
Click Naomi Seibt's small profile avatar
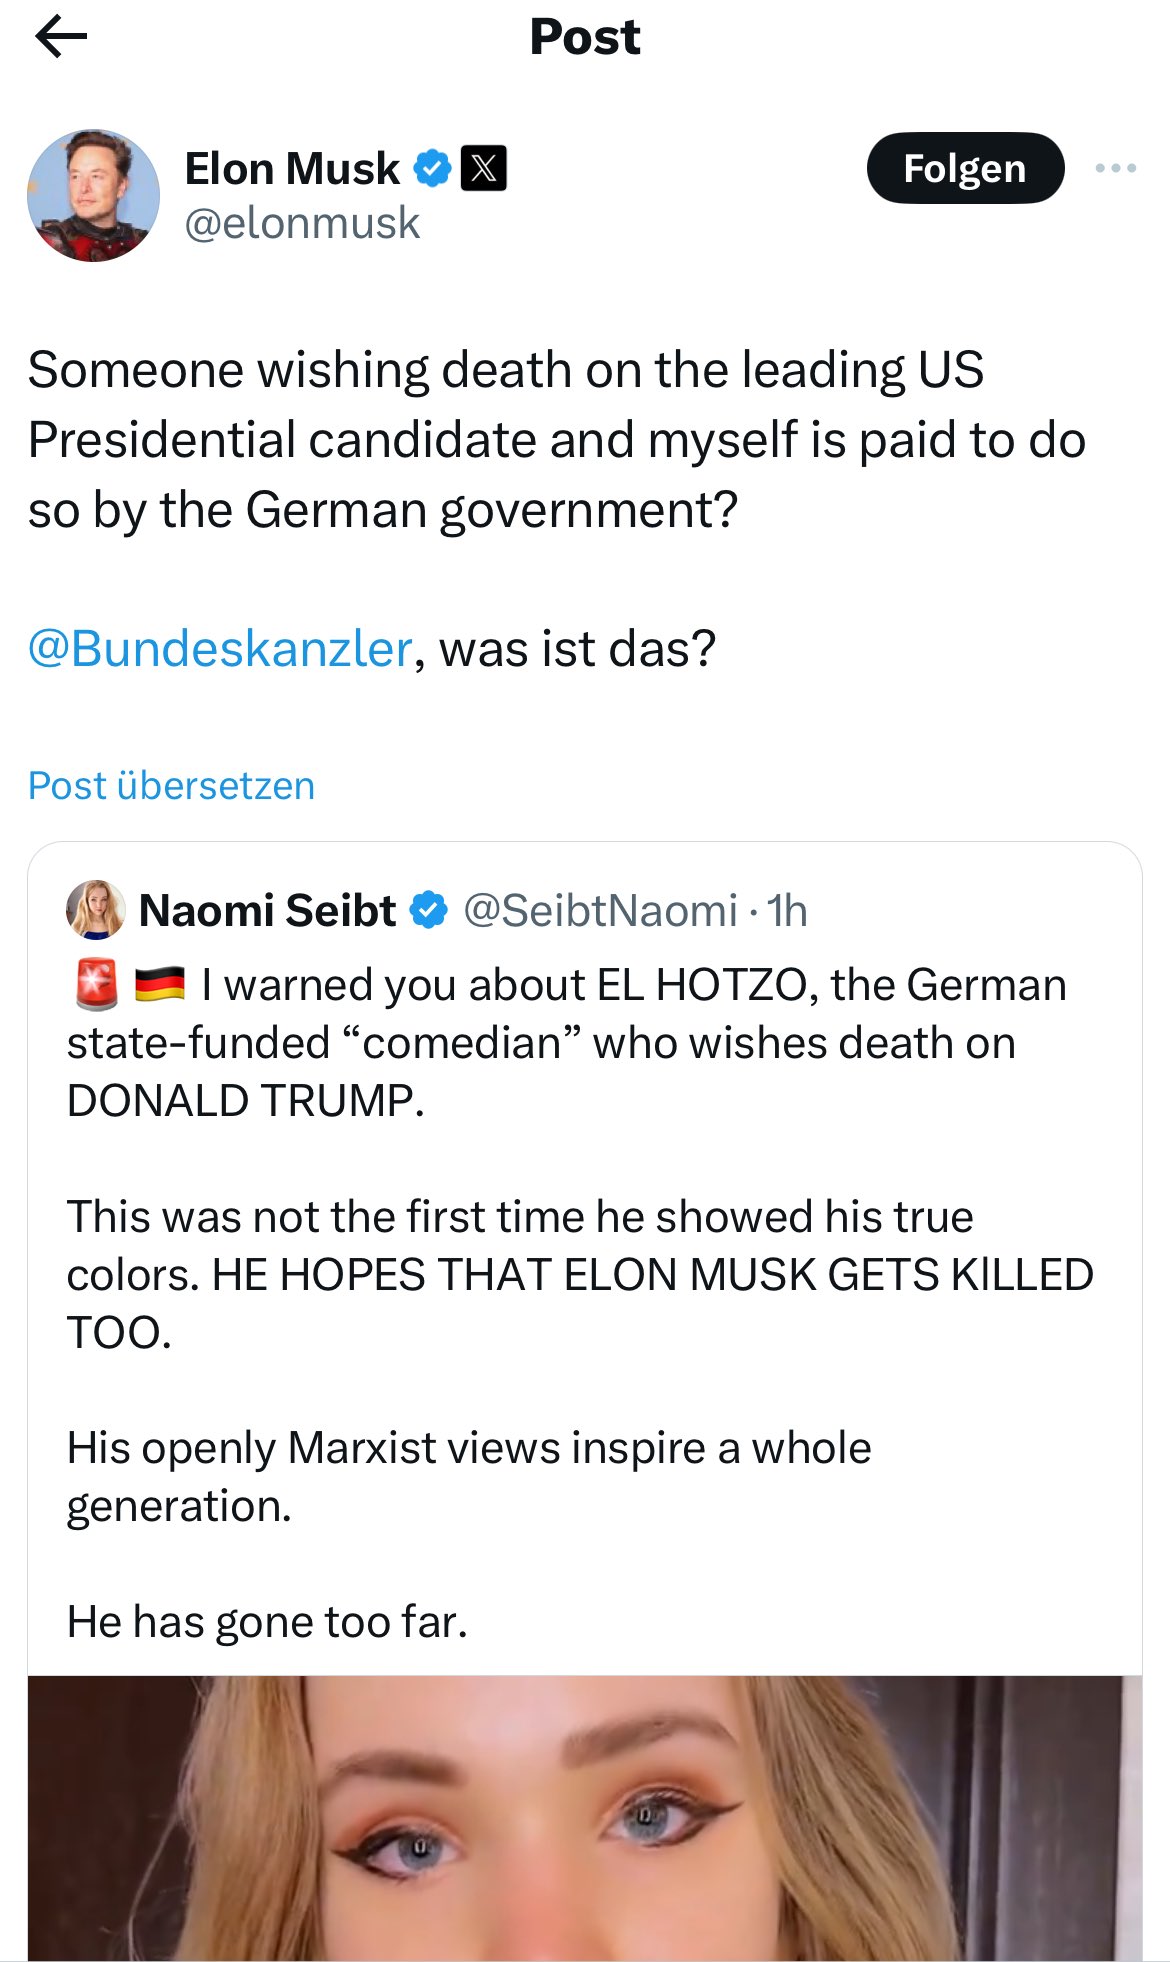point(96,910)
